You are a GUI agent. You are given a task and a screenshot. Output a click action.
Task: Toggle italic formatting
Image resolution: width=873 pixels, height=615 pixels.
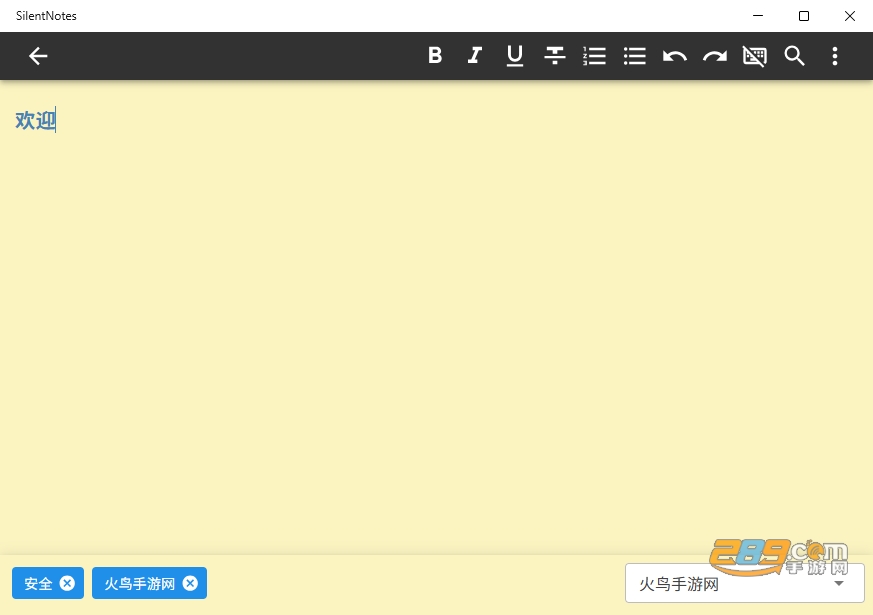[474, 56]
